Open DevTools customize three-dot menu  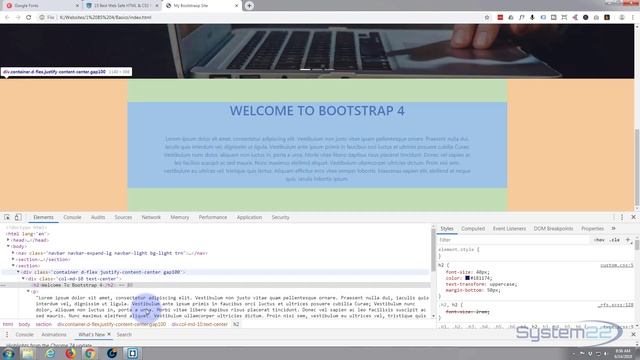pyautogui.click(x=622, y=217)
